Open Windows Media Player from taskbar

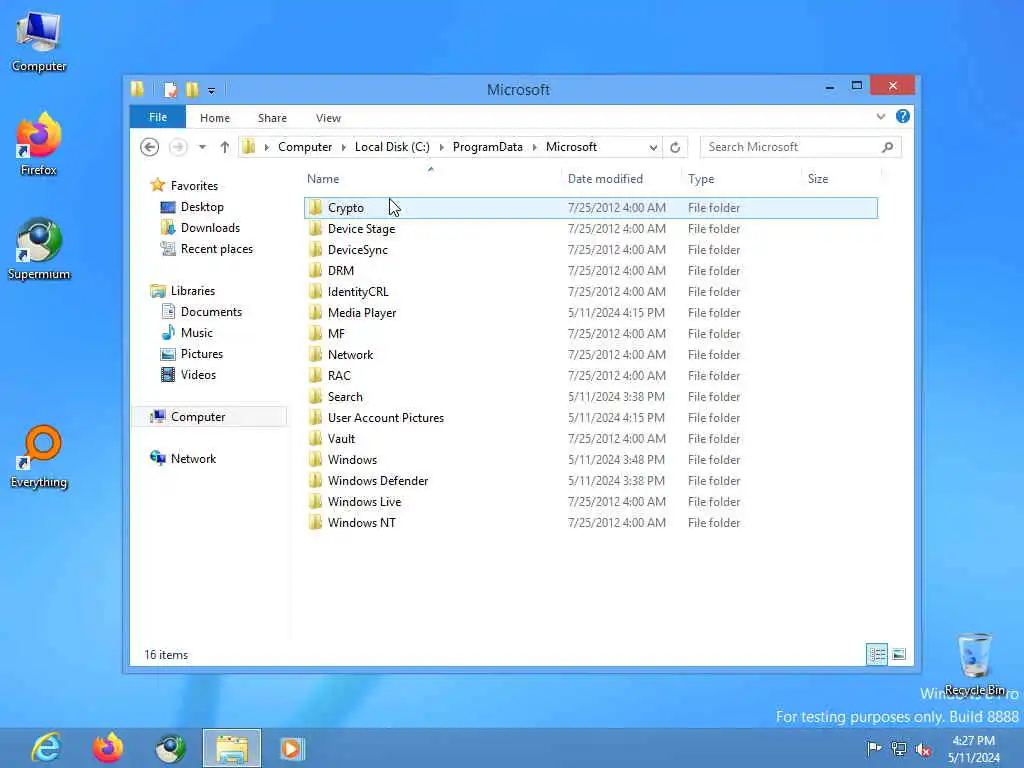[292, 748]
